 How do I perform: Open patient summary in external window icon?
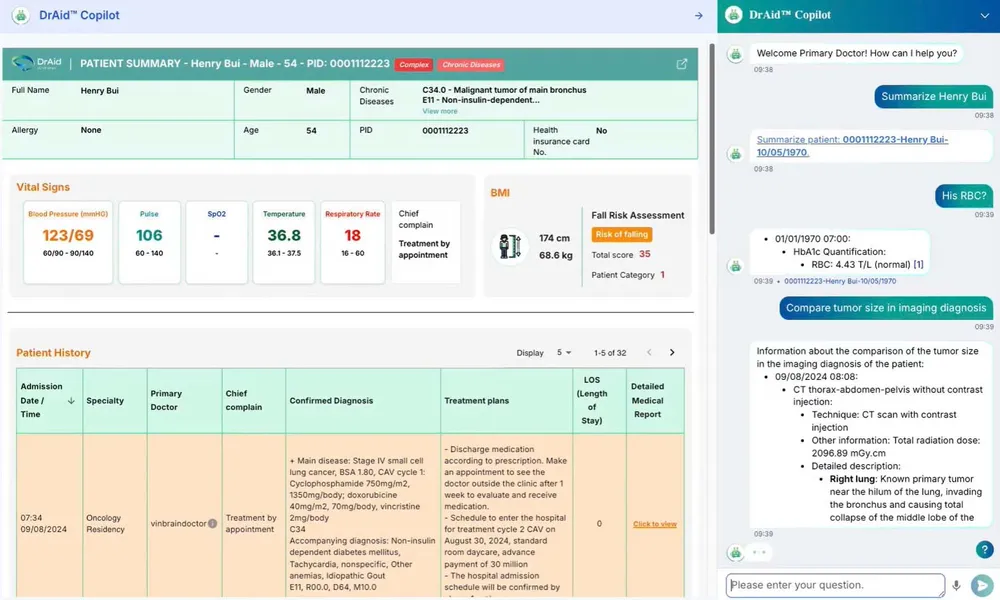click(x=682, y=64)
